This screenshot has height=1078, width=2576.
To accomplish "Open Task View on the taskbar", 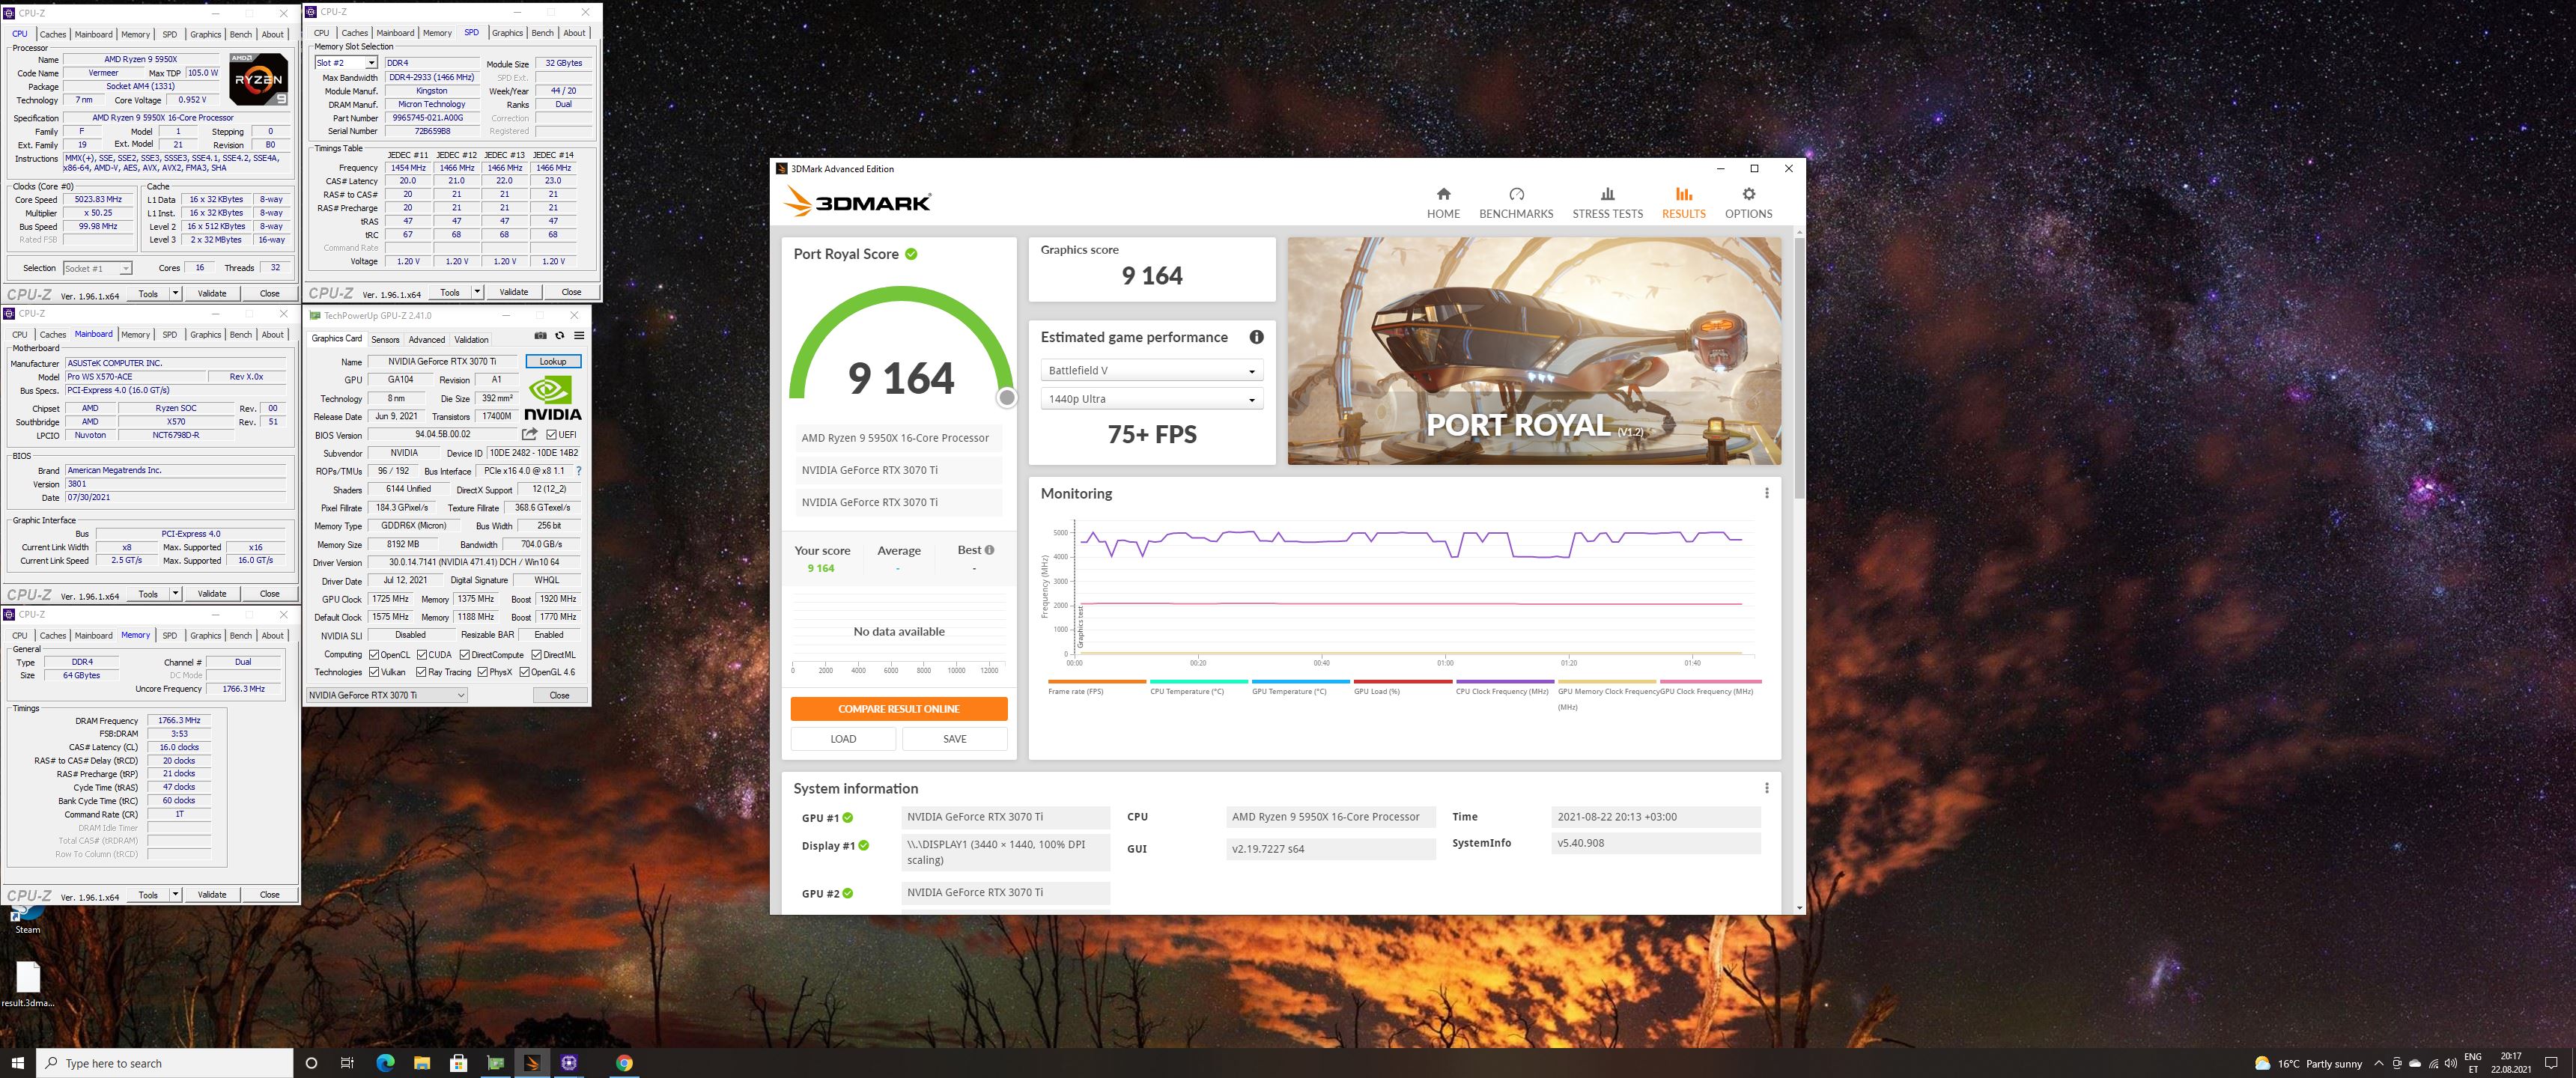I will click(x=347, y=1063).
